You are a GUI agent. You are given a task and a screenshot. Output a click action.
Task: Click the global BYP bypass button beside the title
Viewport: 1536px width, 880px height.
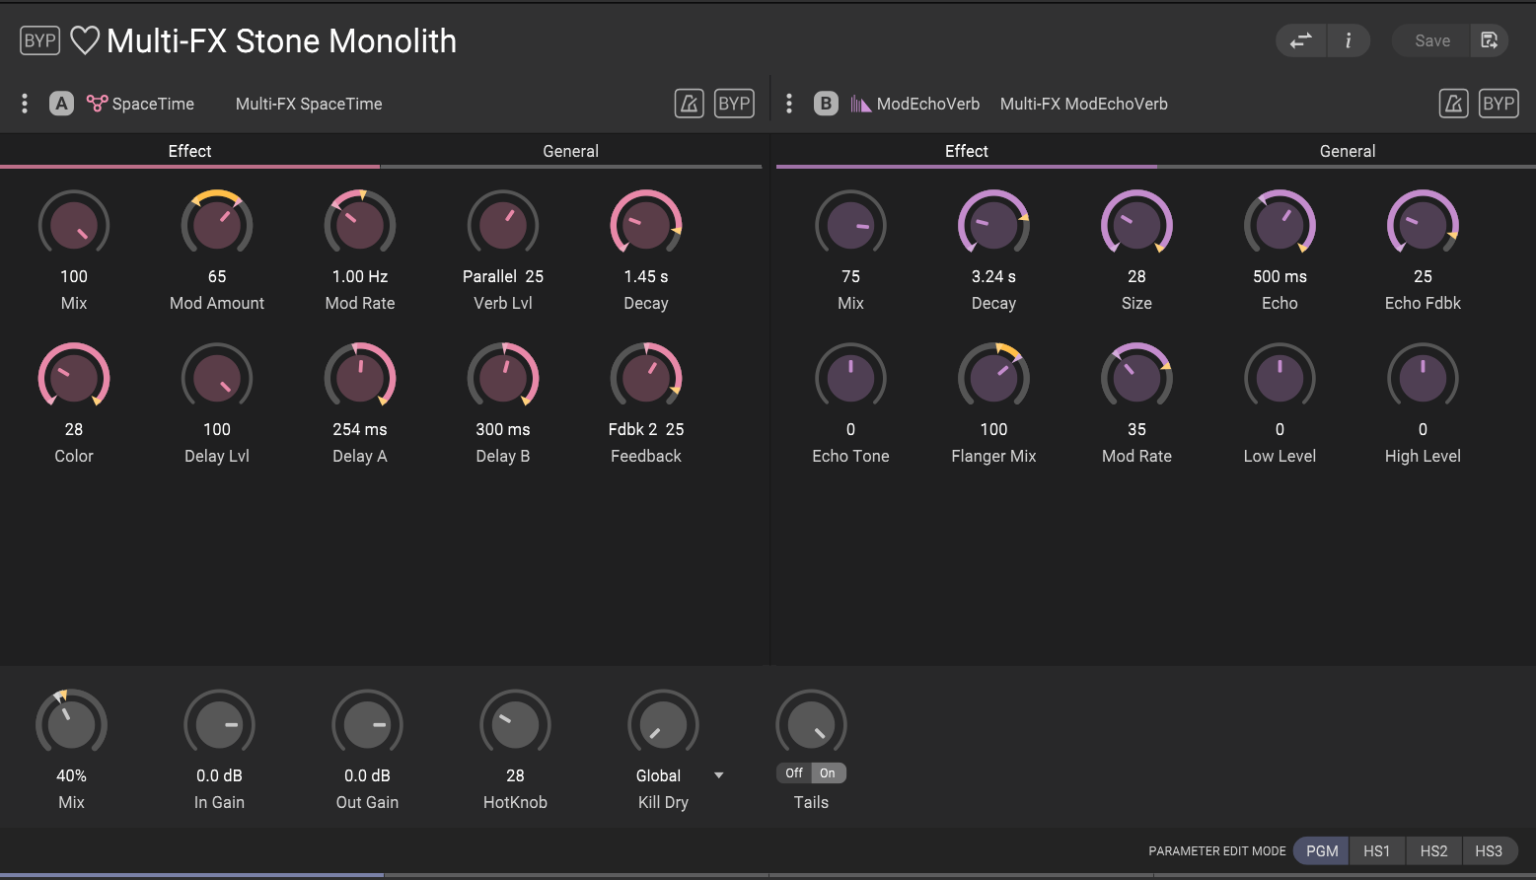[x=40, y=41]
